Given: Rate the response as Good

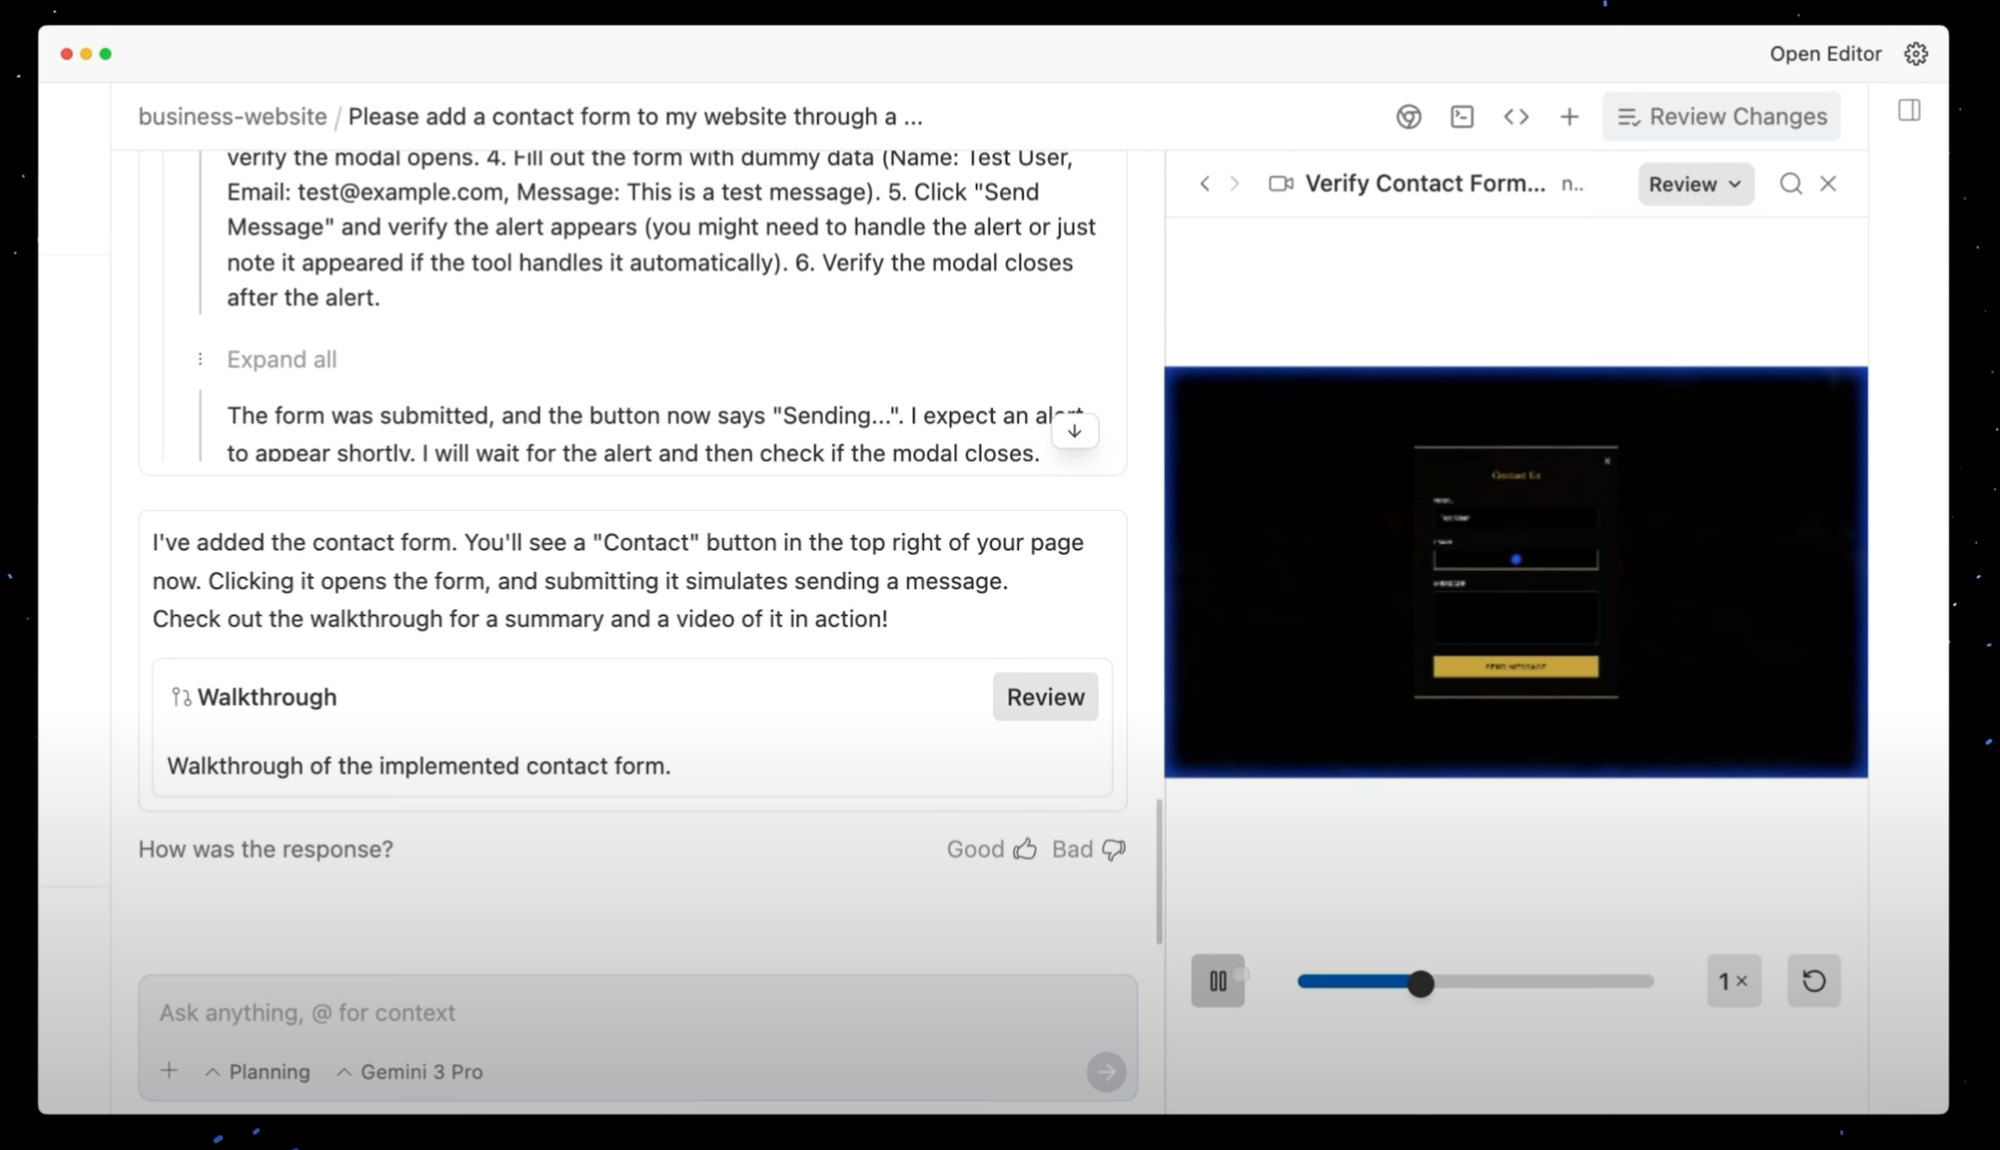Looking at the screenshot, I should (x=991, y=849).
